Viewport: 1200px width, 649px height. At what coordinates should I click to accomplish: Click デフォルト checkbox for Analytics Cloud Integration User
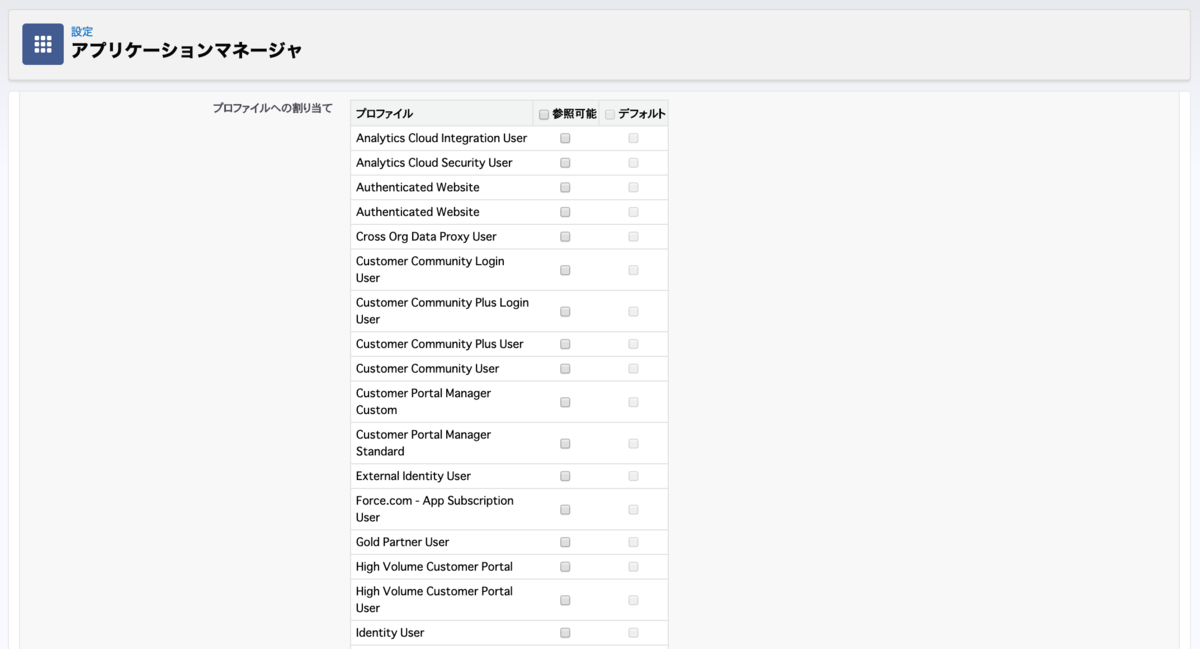pos(633,138)
